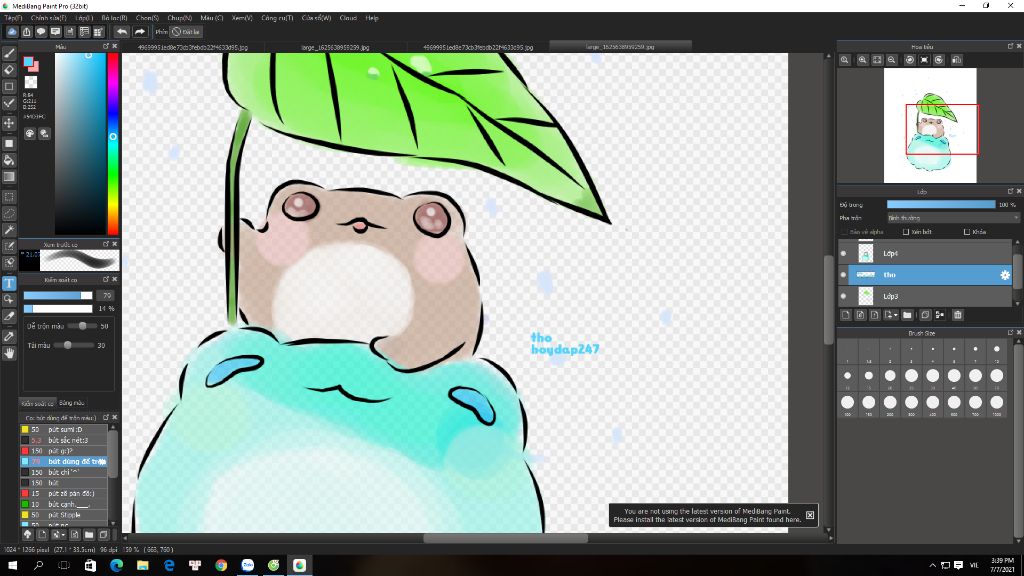Select the Text tool
This screenshot has width=1024, height=576.
[x=9, y=283]
